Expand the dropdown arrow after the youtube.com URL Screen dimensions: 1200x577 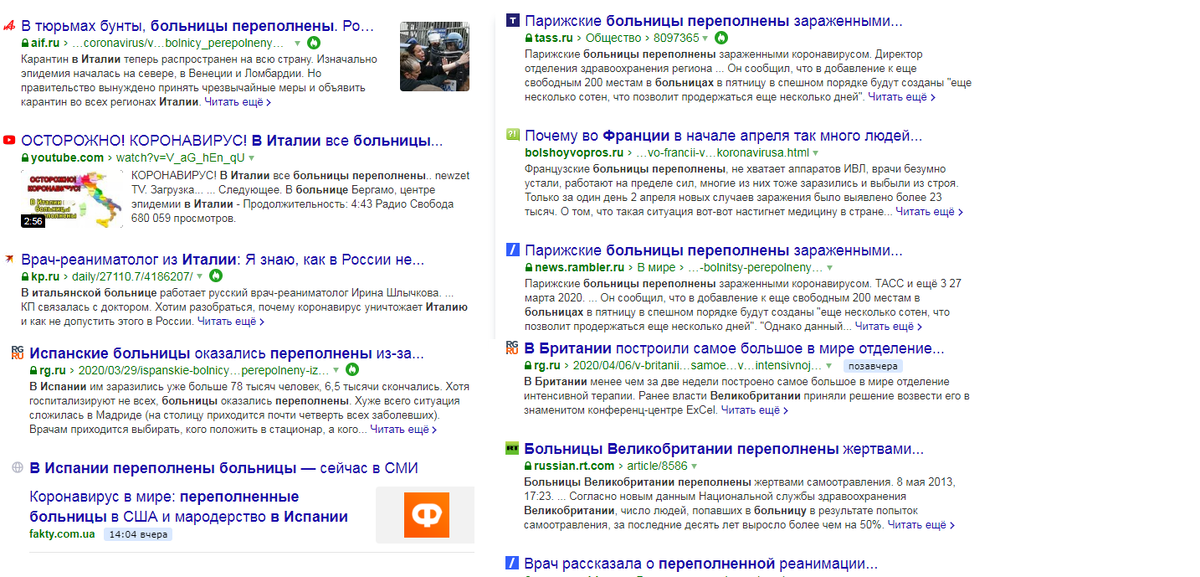(252, 159)
